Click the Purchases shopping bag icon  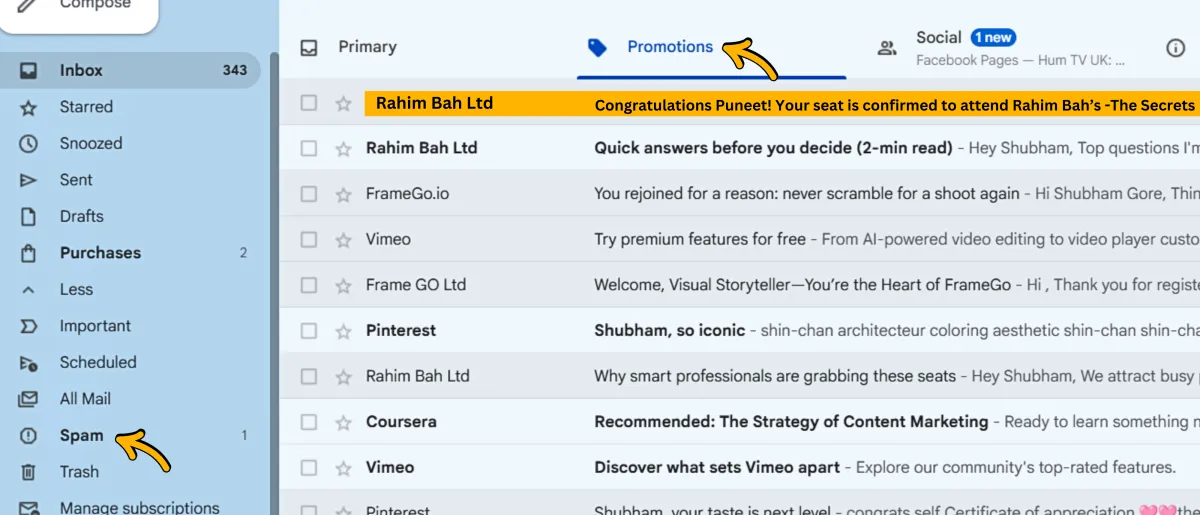[29, 253]
